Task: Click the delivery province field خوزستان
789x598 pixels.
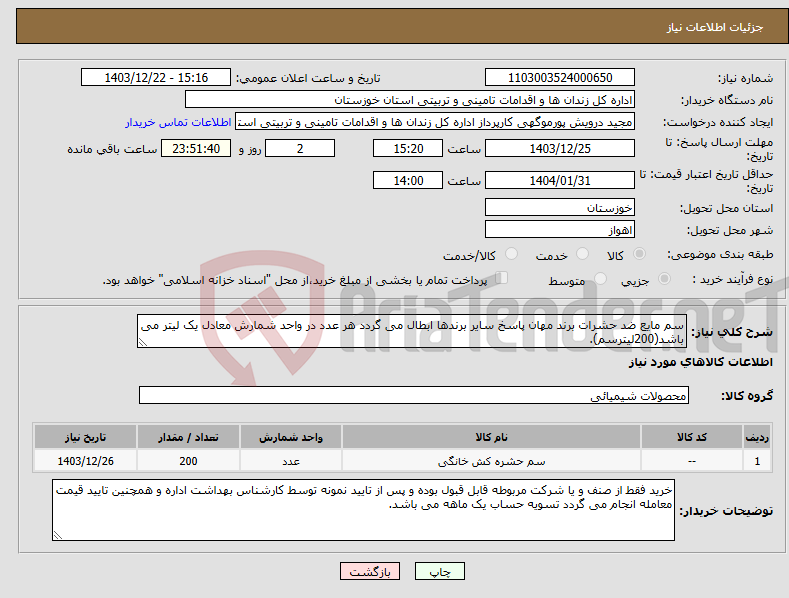Action: [x=560, y=207]
